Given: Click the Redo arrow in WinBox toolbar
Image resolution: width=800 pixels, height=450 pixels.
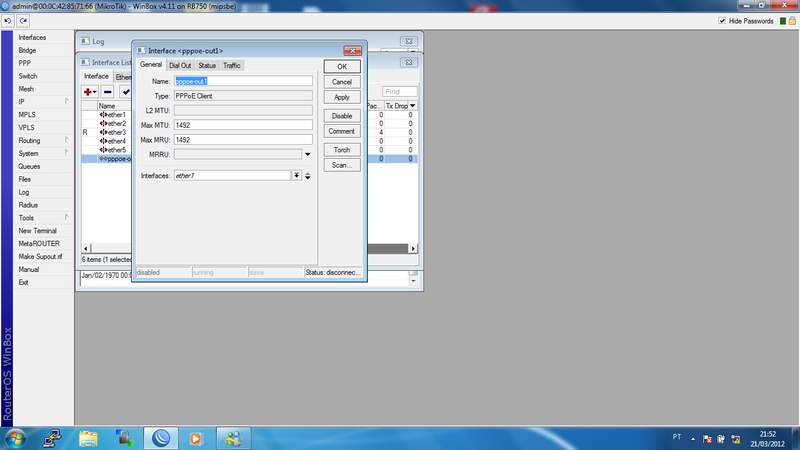Looking at the screenshot, I should [x=23, y=21].
